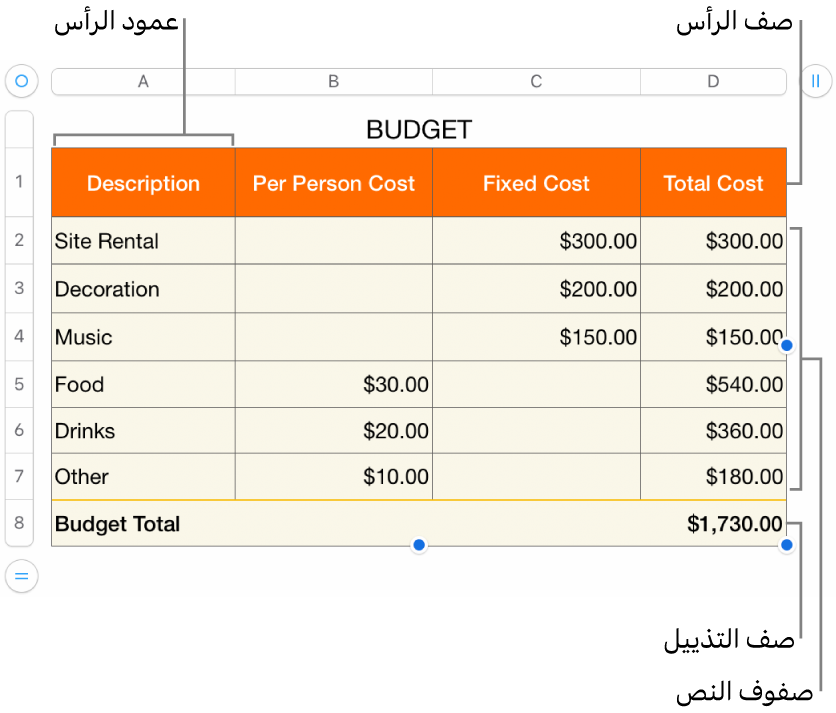Click the Description header cell
Image resolution: width=836 pixels, height=713 pixels.
[143, 183]
